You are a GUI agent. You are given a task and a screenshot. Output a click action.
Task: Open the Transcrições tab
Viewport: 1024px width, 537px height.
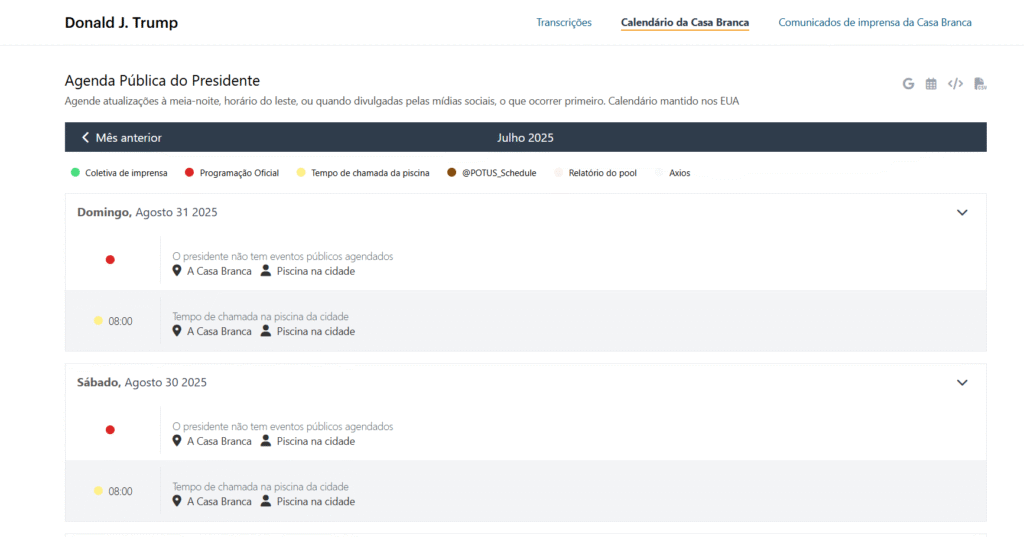point(564,22)
